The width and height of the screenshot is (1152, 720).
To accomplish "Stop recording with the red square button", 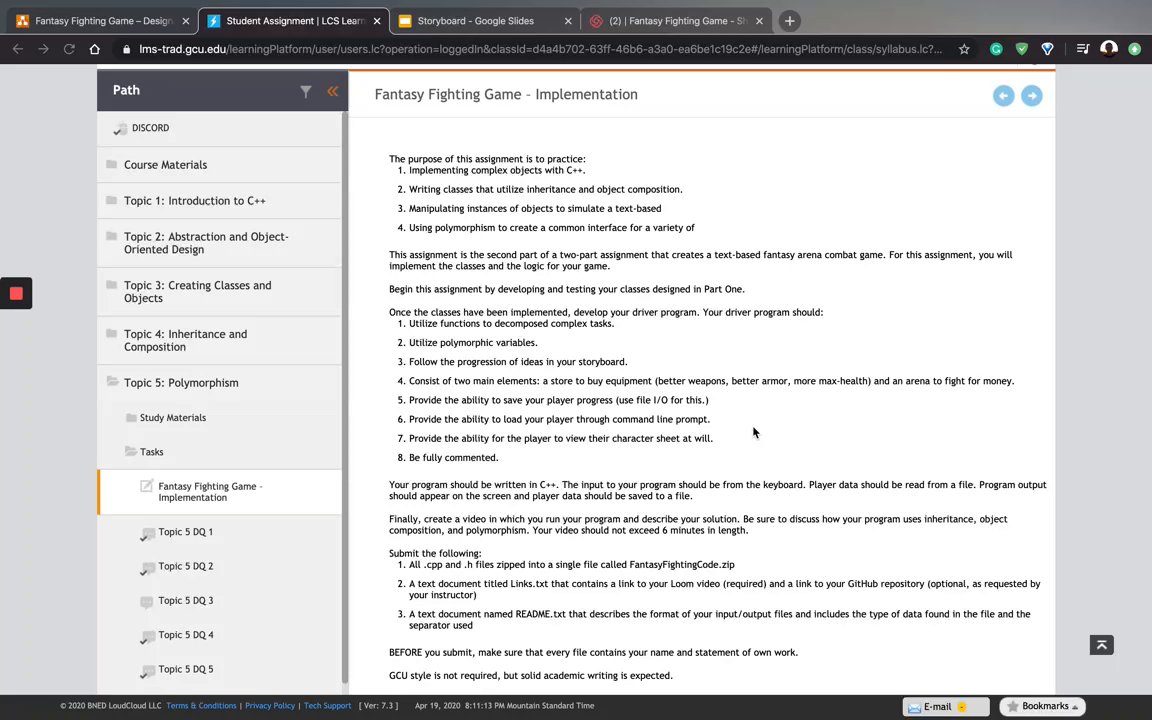I will tap(16, 293).
